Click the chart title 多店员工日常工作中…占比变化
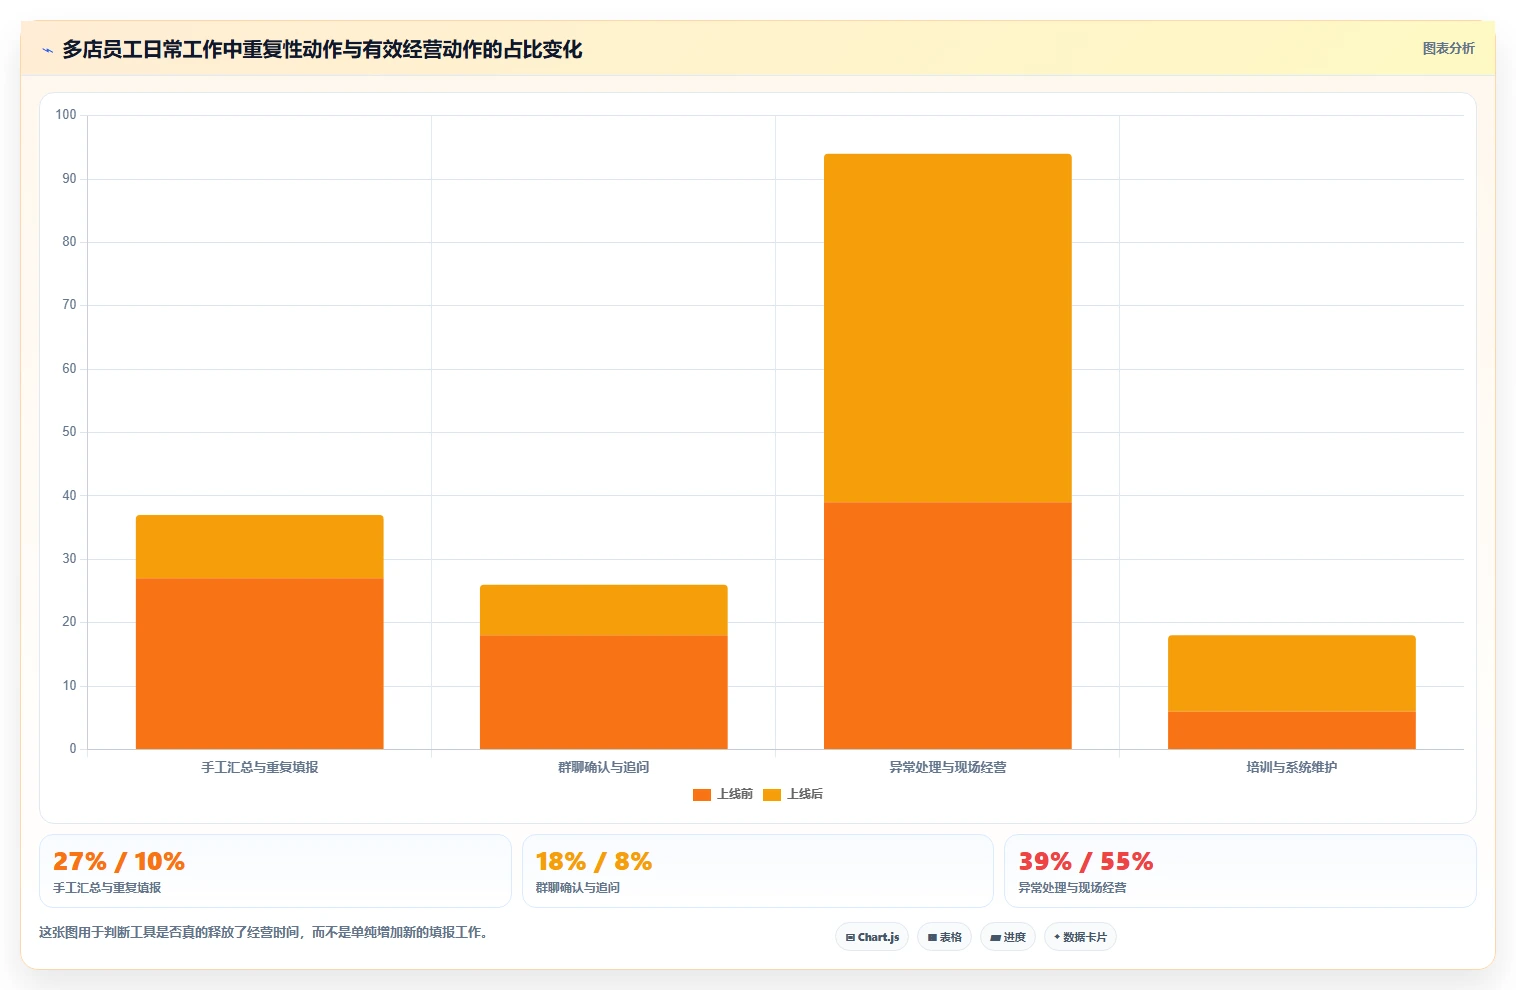 pos(322,49)
